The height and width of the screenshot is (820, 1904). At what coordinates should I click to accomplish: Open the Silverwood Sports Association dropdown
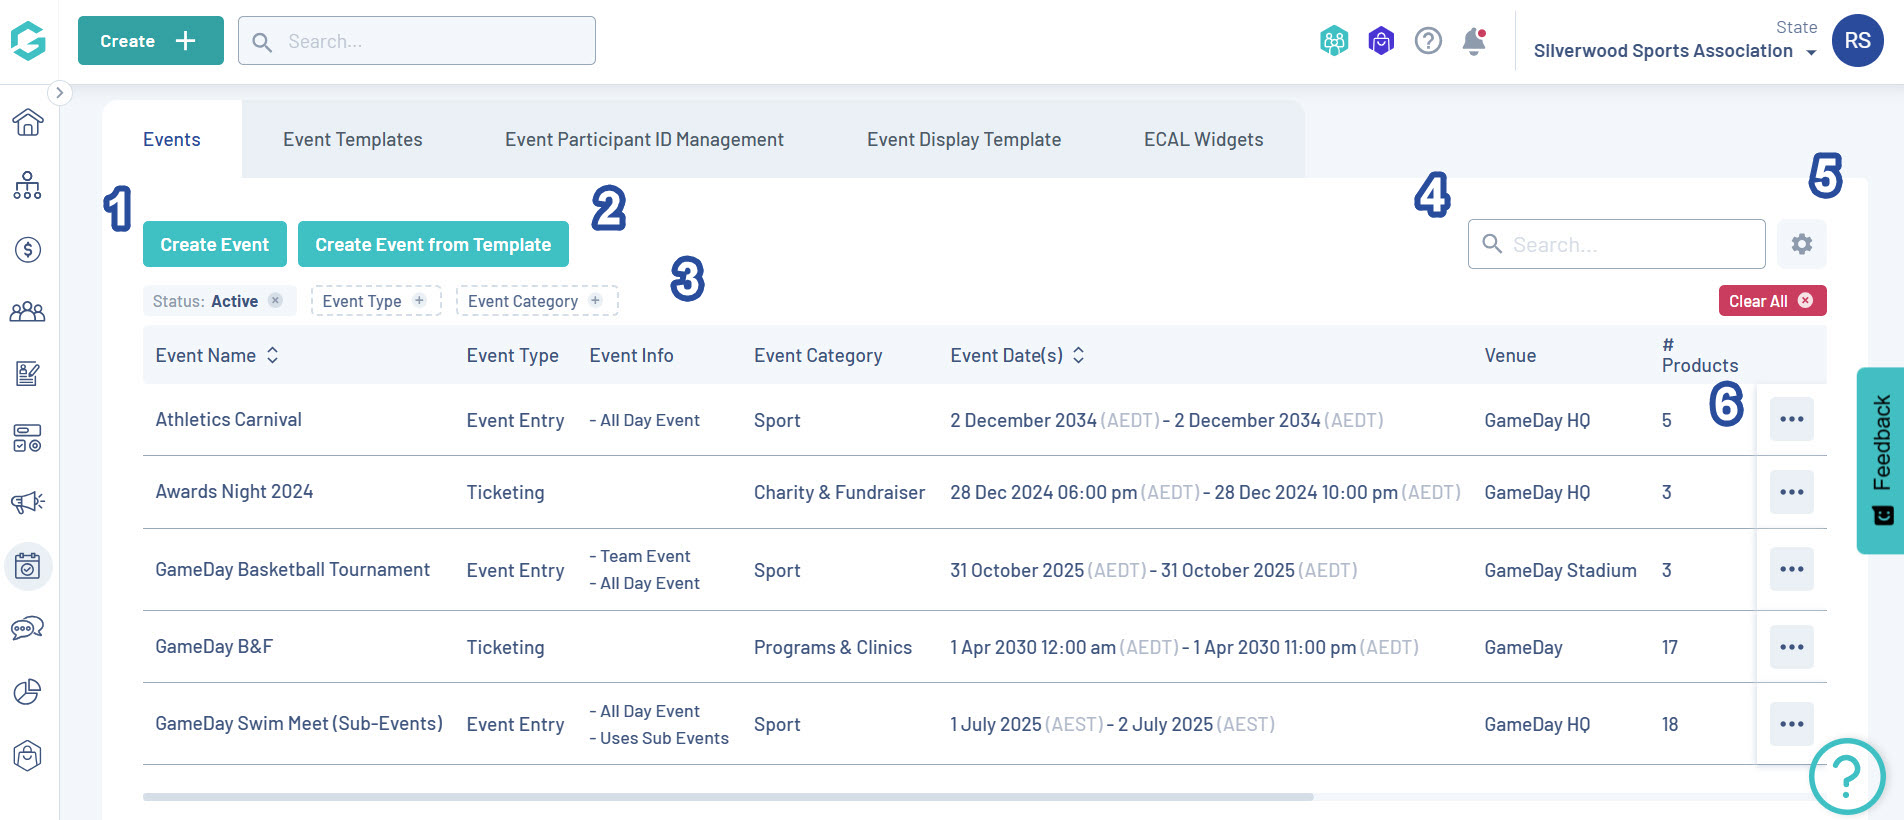[1675, 51]
